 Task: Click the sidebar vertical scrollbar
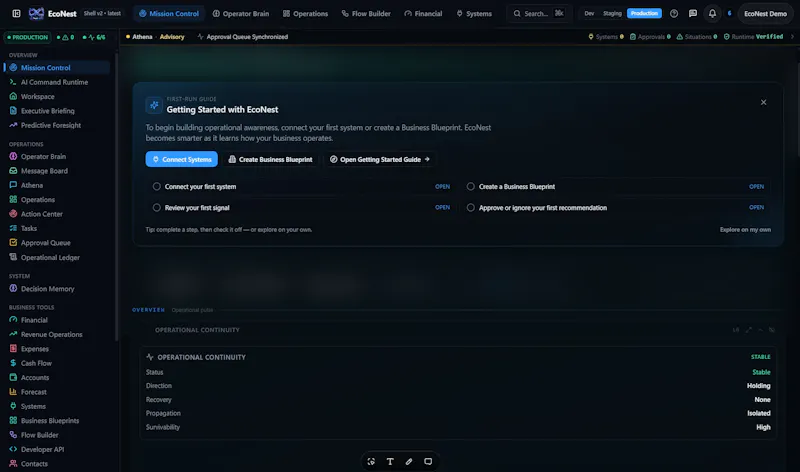click(x=117, y=196)
